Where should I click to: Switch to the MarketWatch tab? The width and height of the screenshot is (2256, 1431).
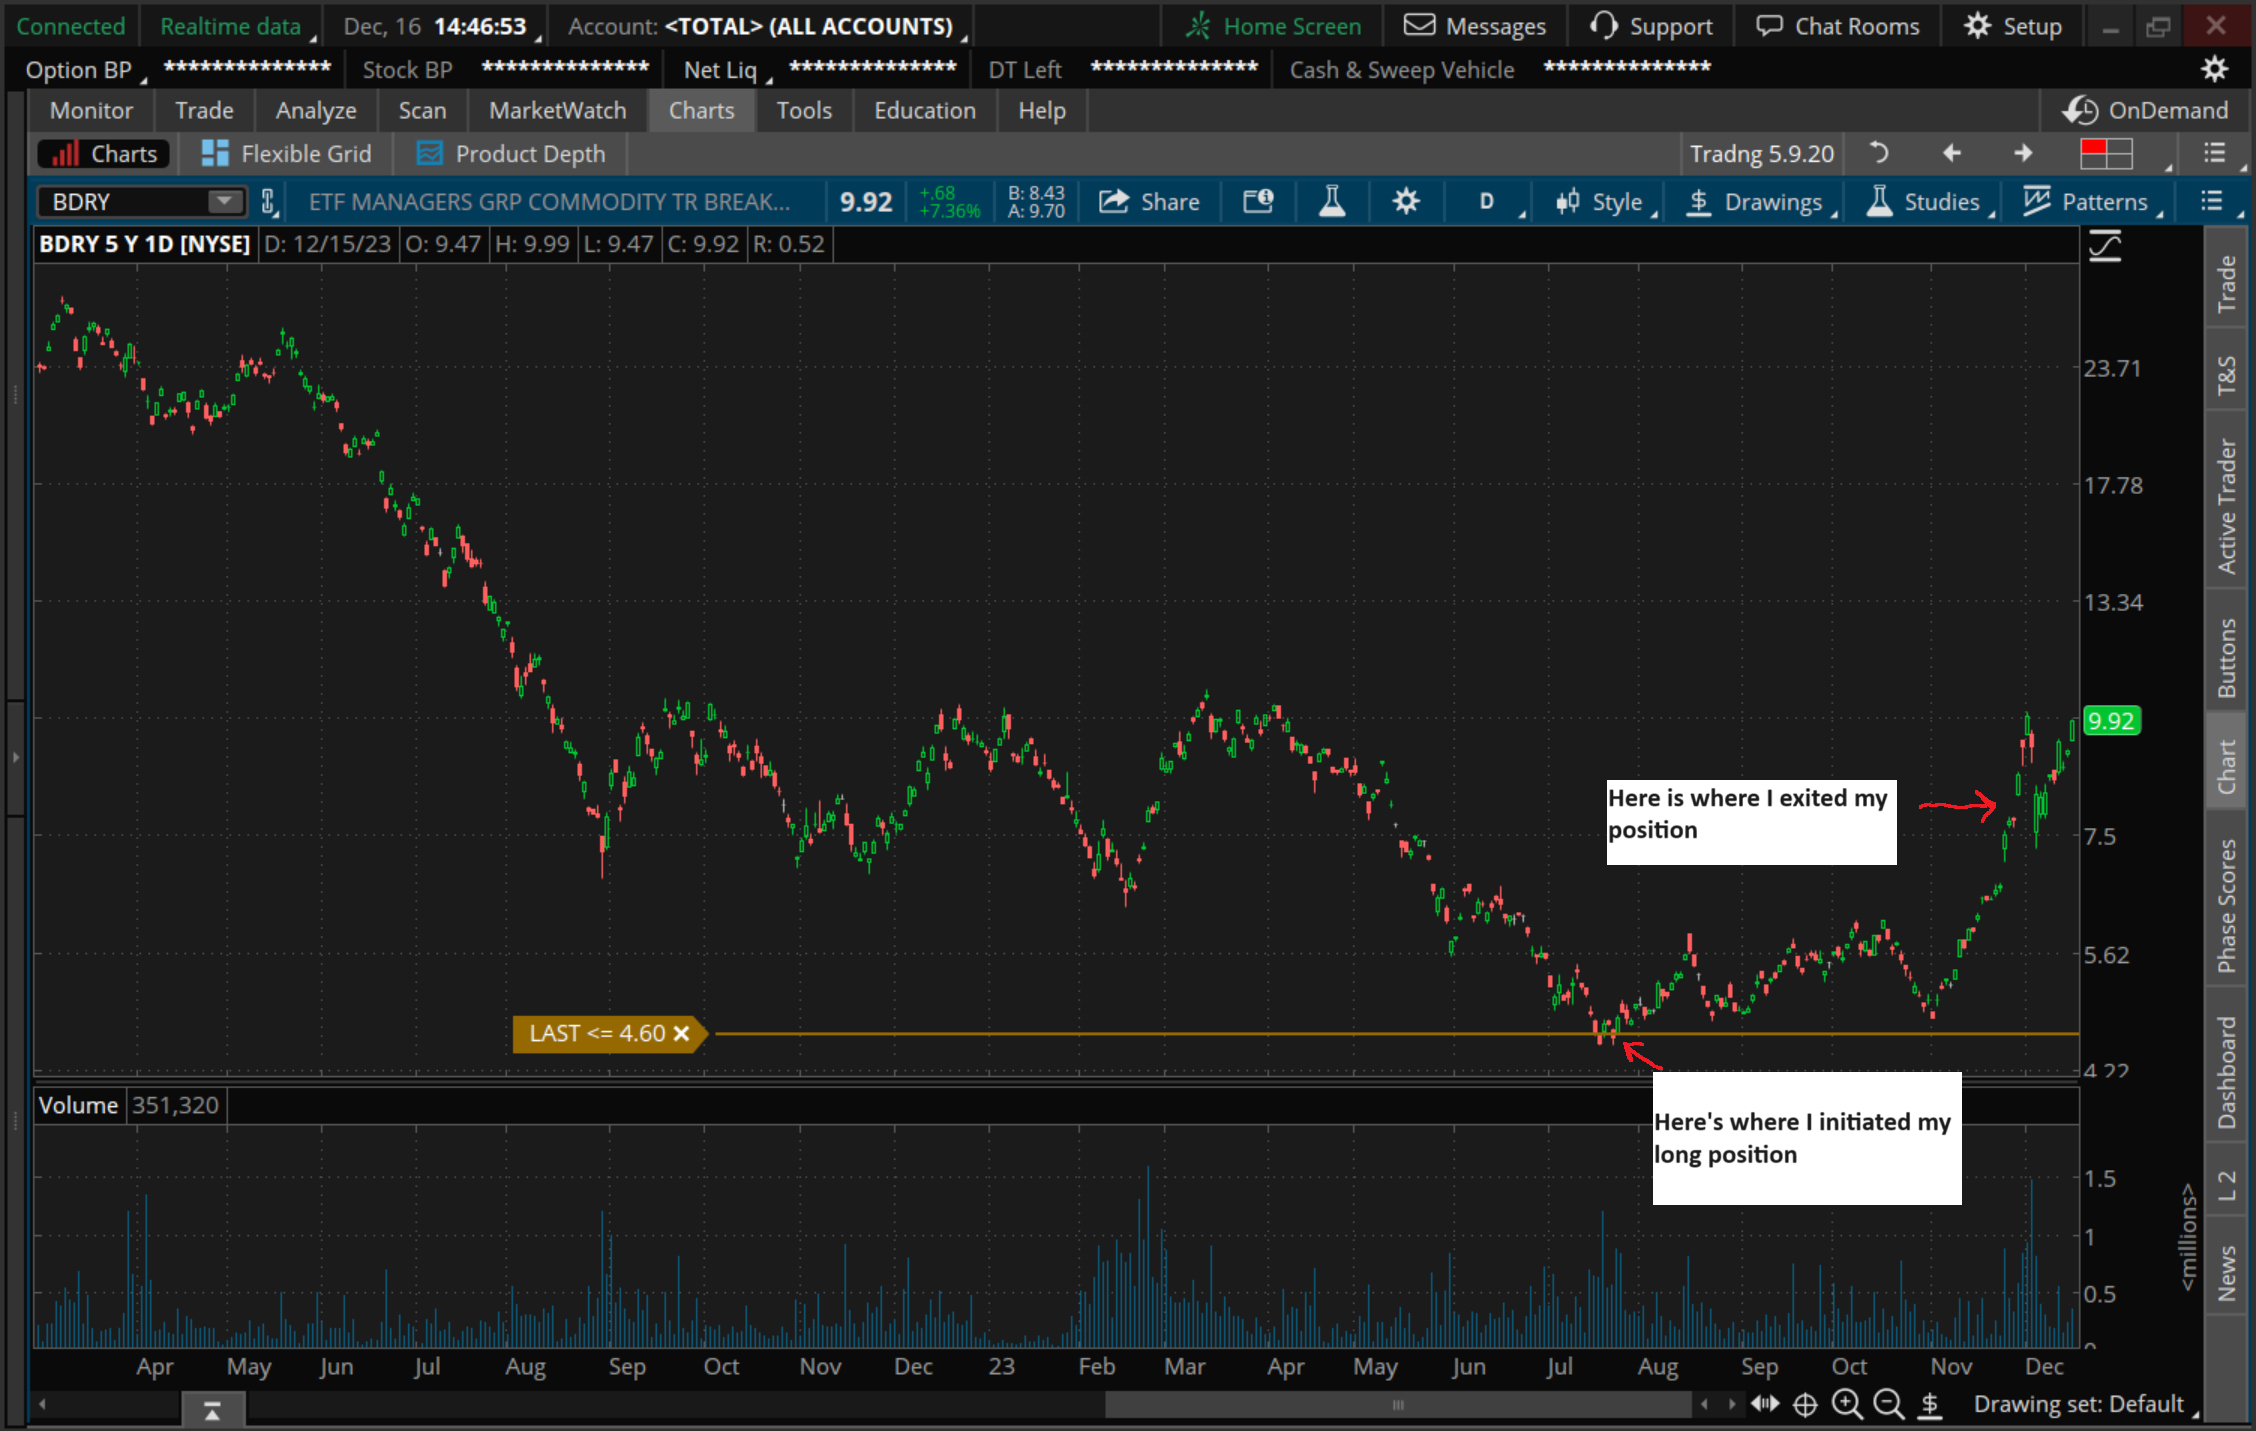557,110
